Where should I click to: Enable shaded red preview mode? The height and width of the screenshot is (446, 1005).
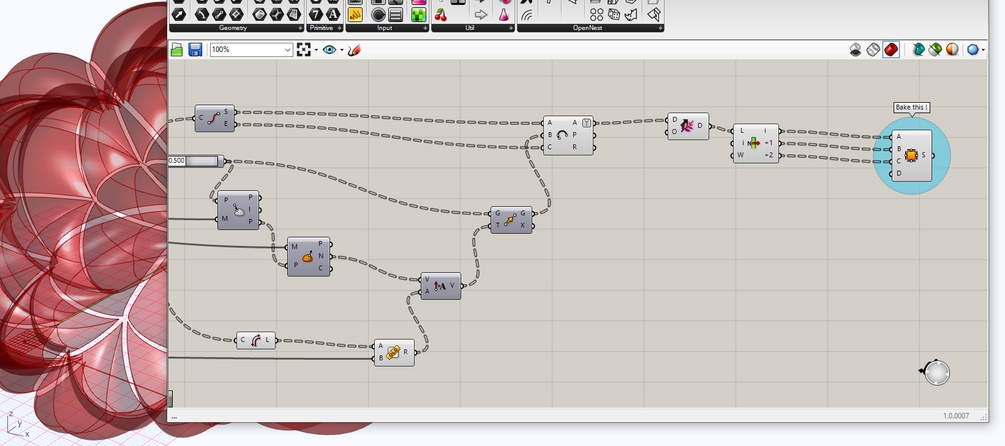coord(889,49)
